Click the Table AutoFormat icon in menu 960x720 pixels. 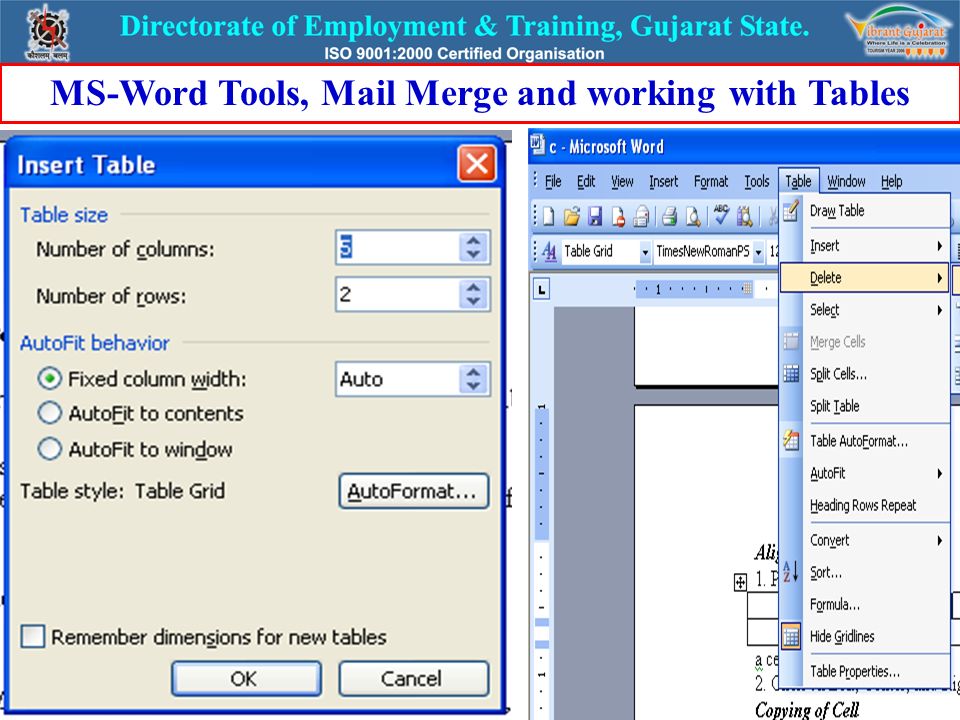pyautogui.click(x=791, y=440)
